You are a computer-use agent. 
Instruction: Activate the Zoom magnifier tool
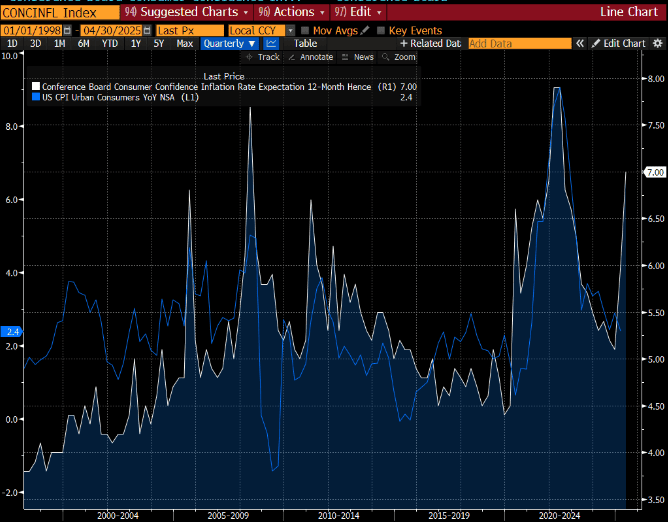399,57
